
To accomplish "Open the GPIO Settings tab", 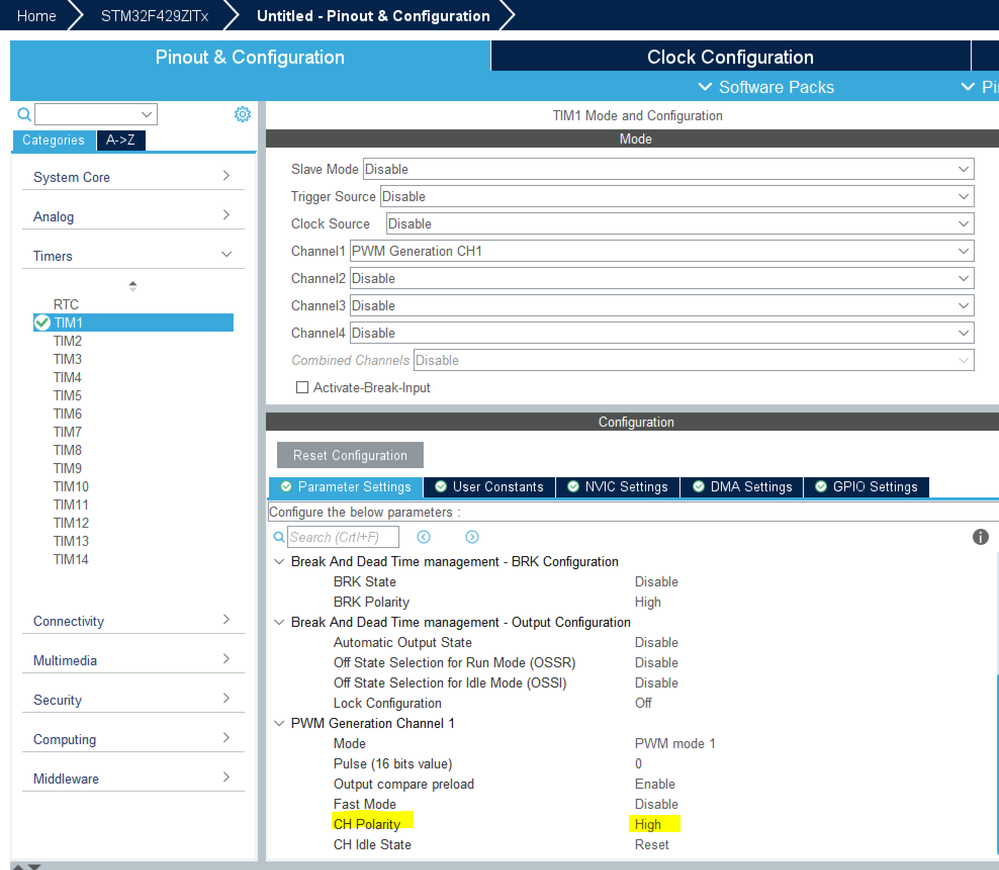I will [x=866, y=487].
